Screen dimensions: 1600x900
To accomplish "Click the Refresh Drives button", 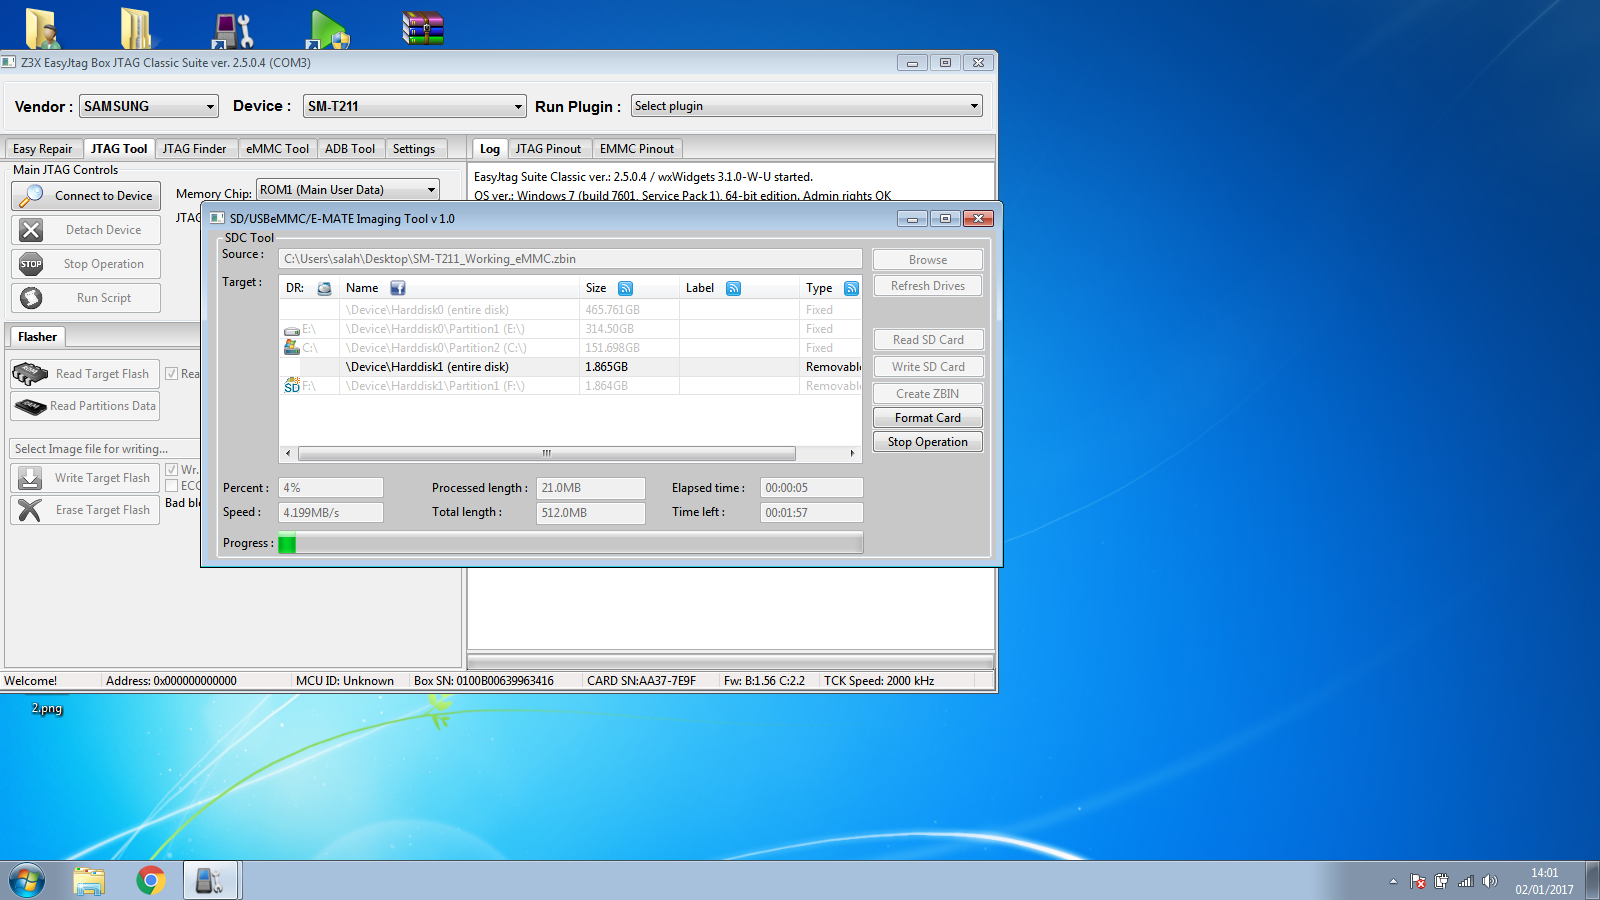I will [928, 286].
